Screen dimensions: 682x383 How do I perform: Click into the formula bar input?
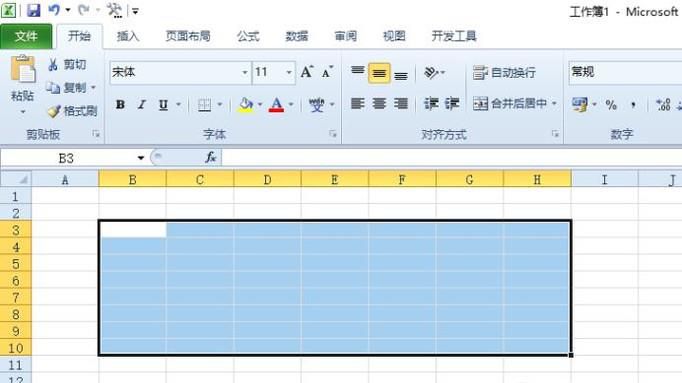(x=451, y=157)
